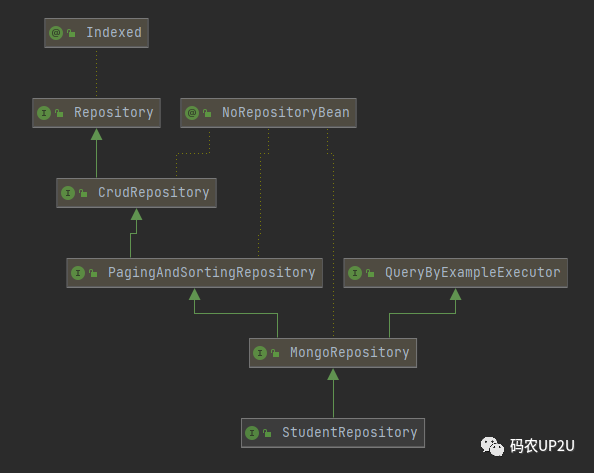This screenshot has height=473, width=594.
Task: Click the WeChat logo in watermark
Action: tap(492, 446)
